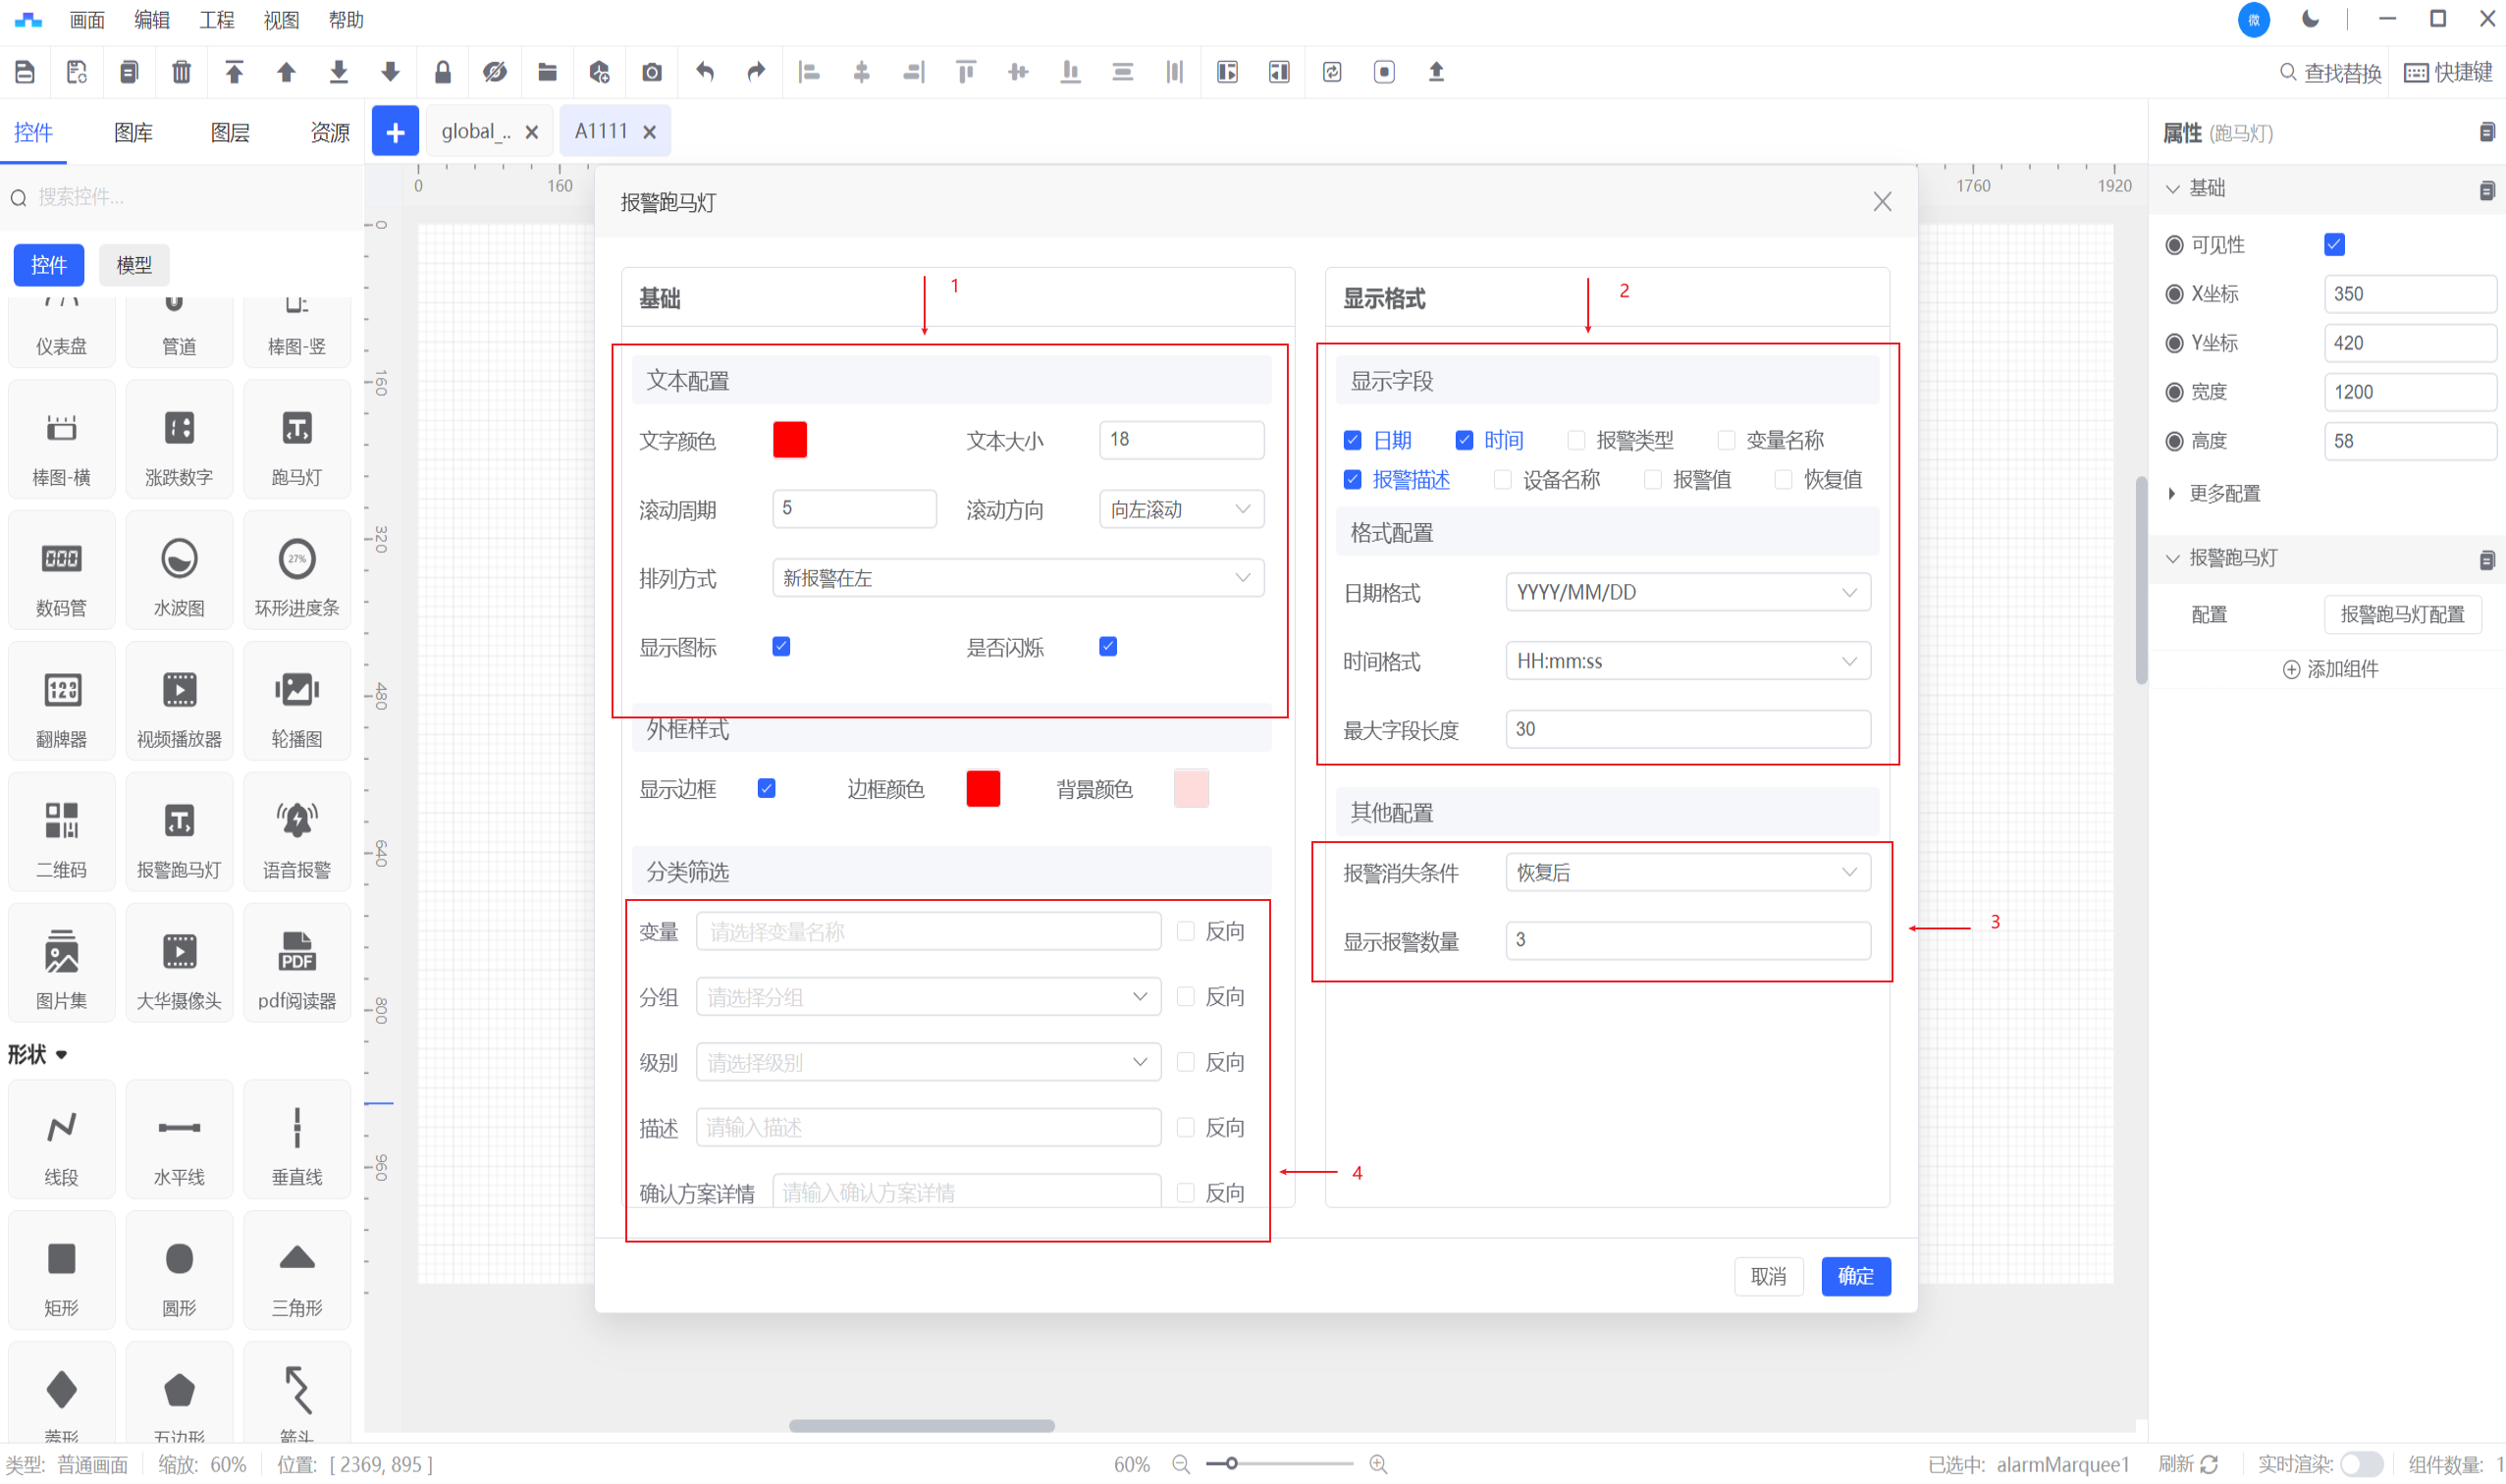Click the redo arrow in toolbar

click(x=756, y=72)
